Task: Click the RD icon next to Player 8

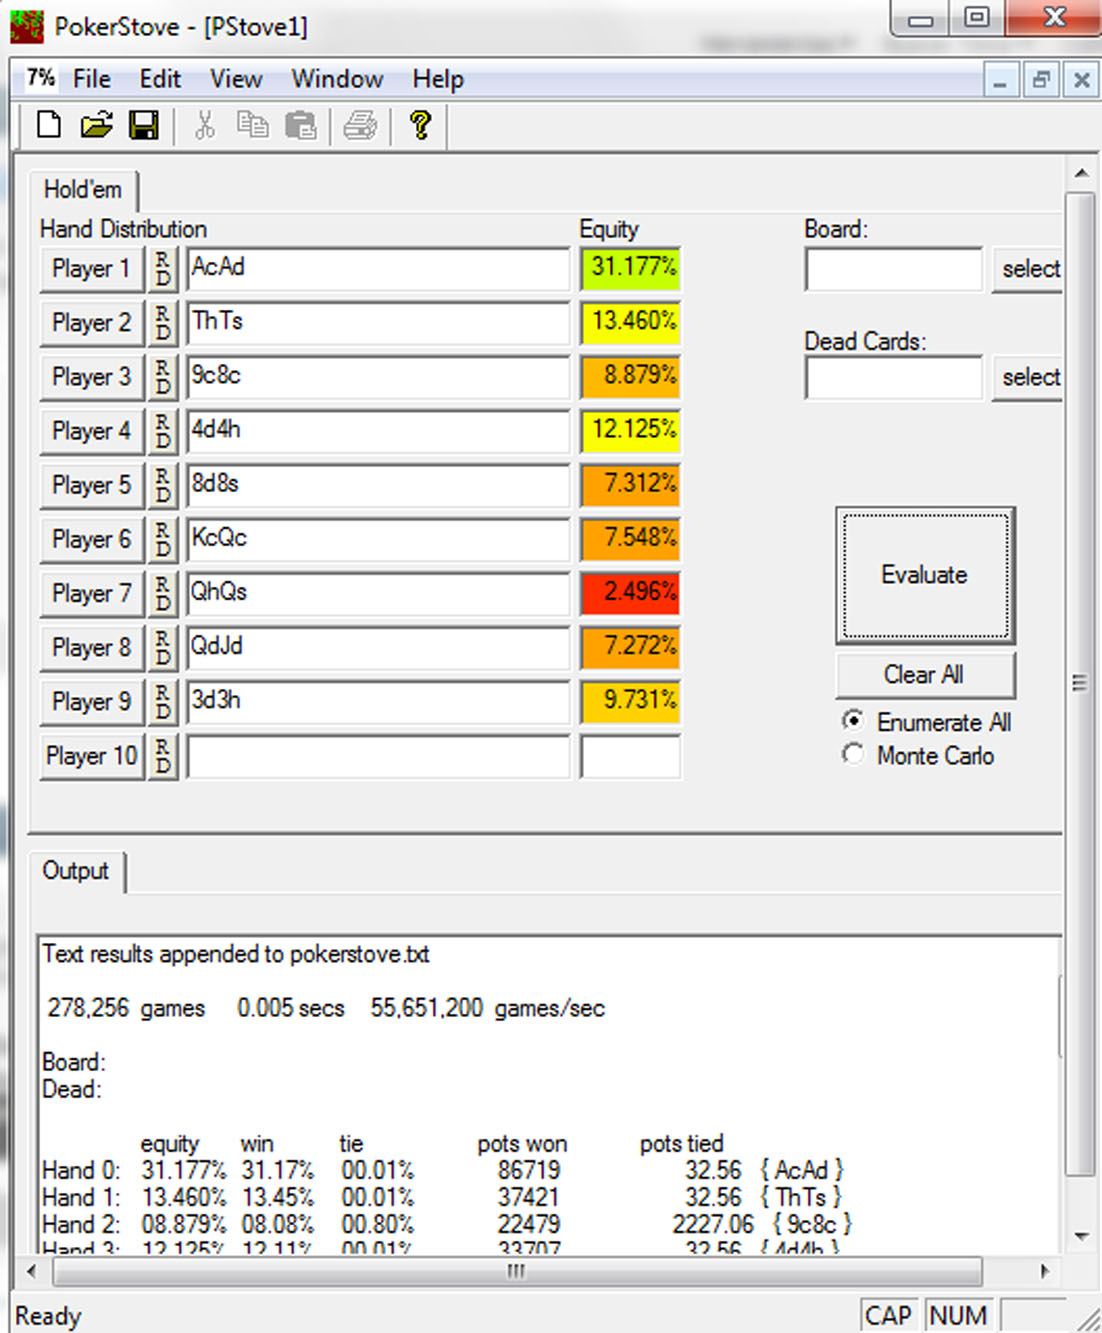Action: (163, 647)
